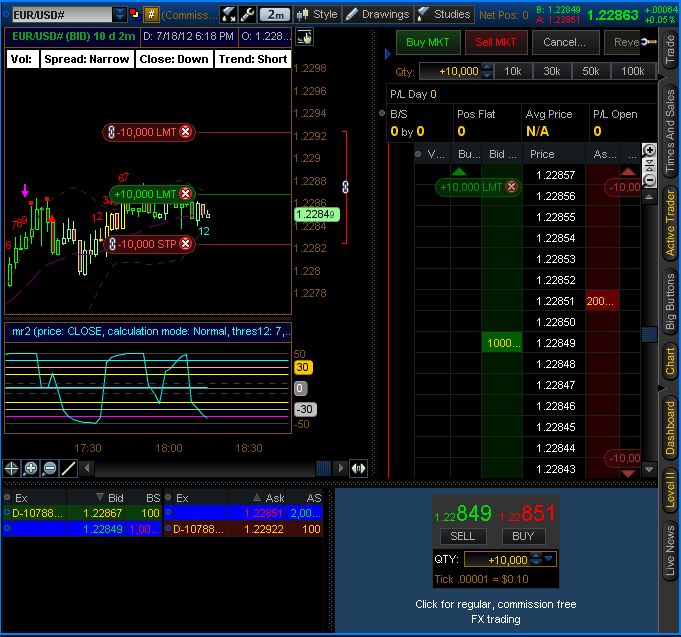The image size is (681, 637).
Task: Activate the crosshair pan tool
Action: 11,469
